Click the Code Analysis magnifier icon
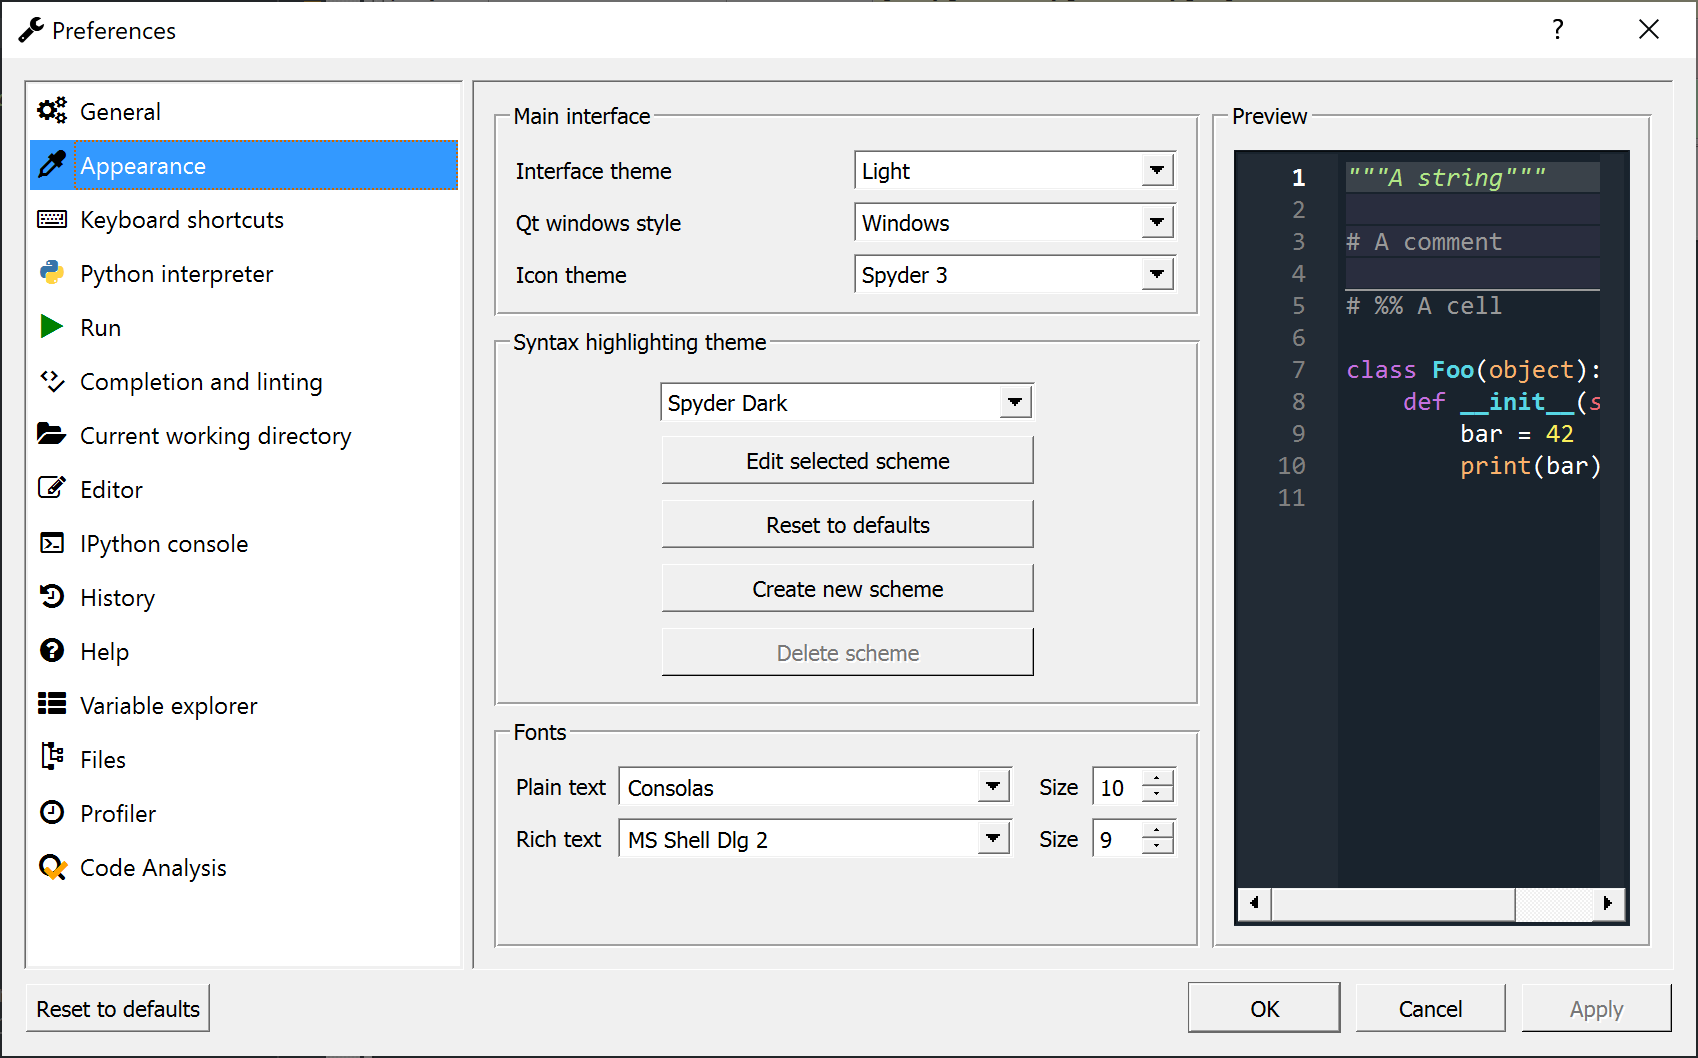This screenshot has width=1698, height=1058. tap(52, 867)
